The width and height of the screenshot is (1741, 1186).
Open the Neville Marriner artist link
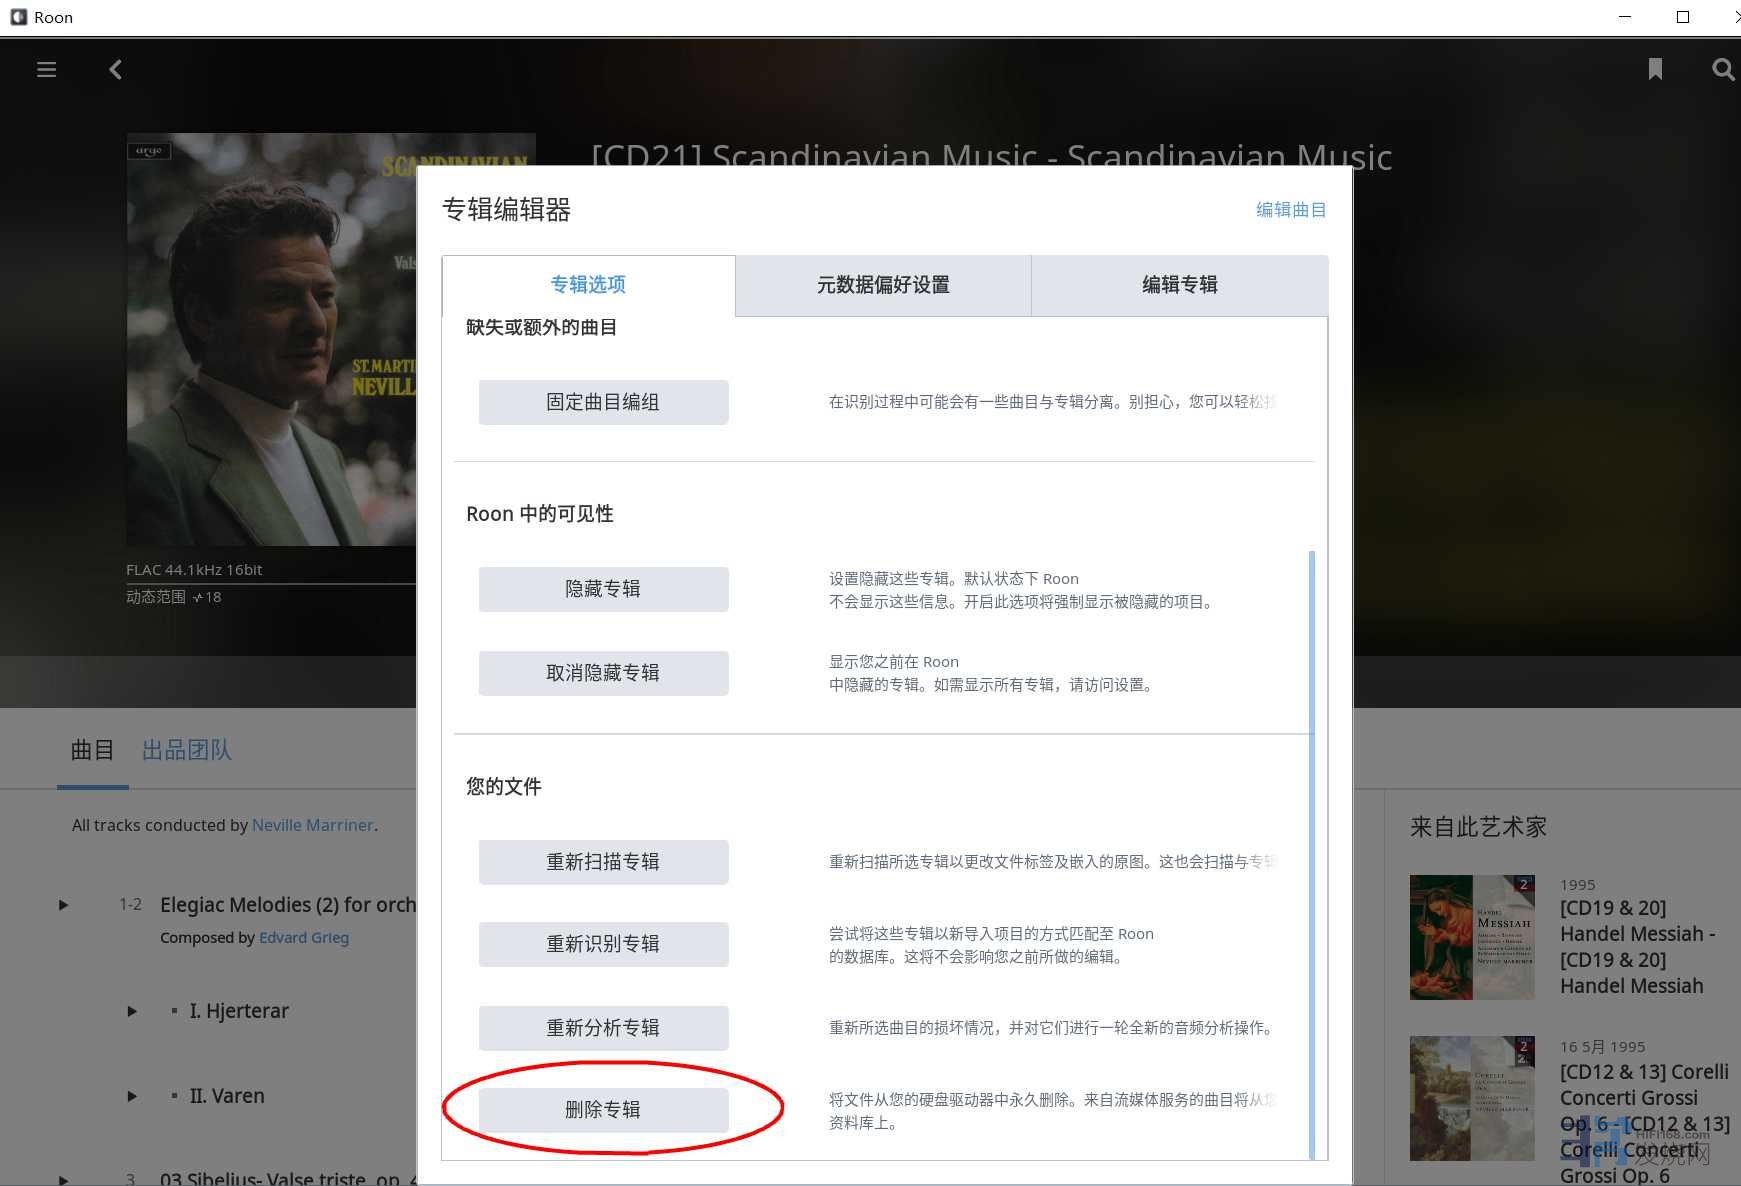coord(312,825)
